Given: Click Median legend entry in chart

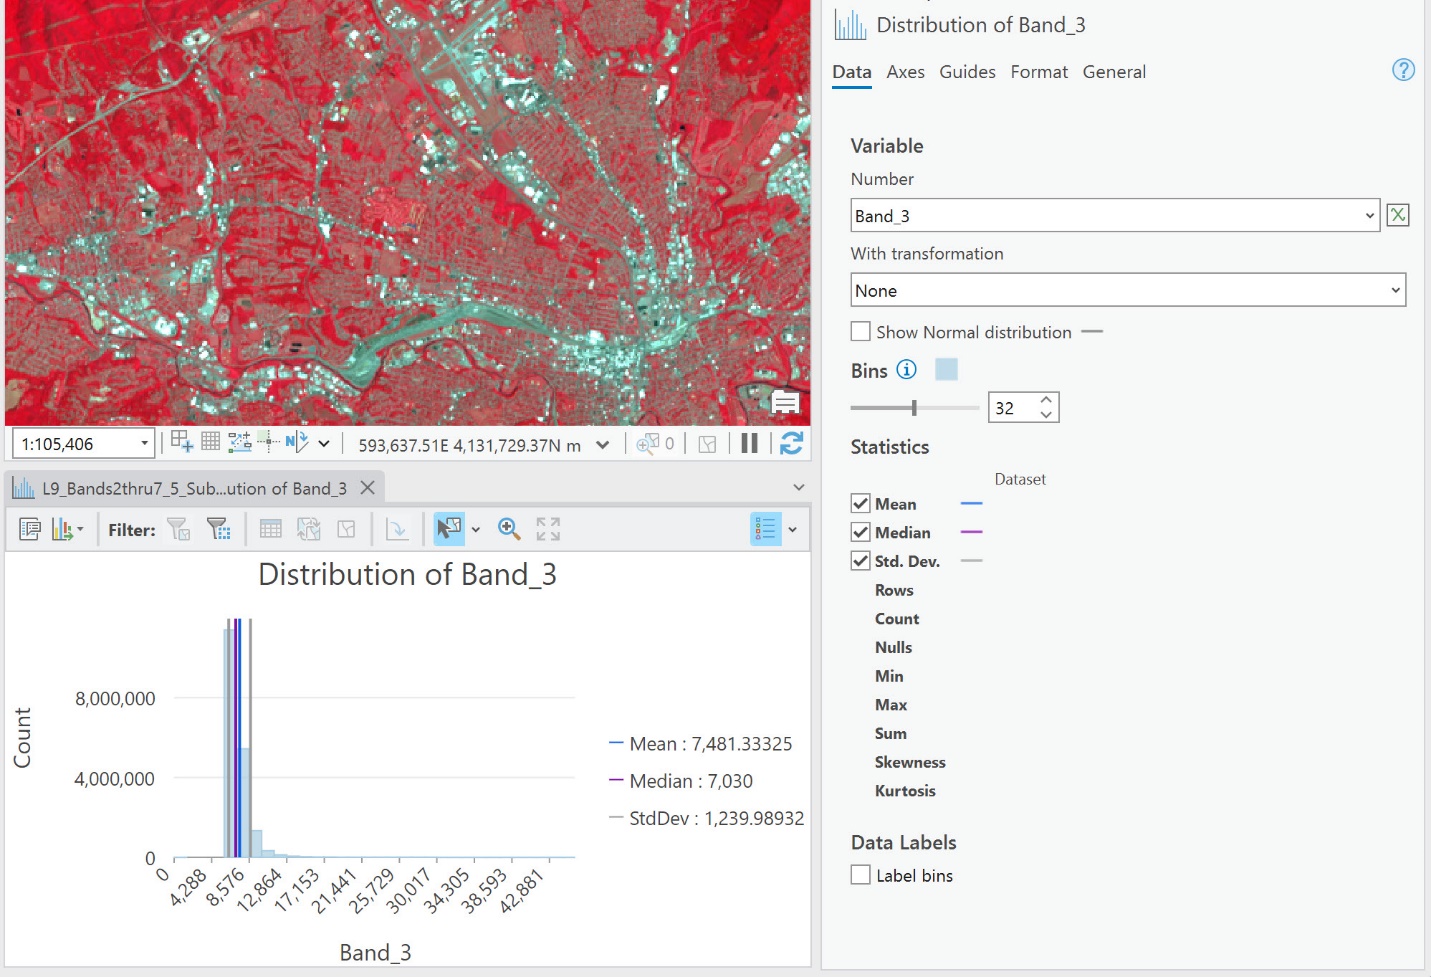Looking at the screenshot, I should coord(681,781).
